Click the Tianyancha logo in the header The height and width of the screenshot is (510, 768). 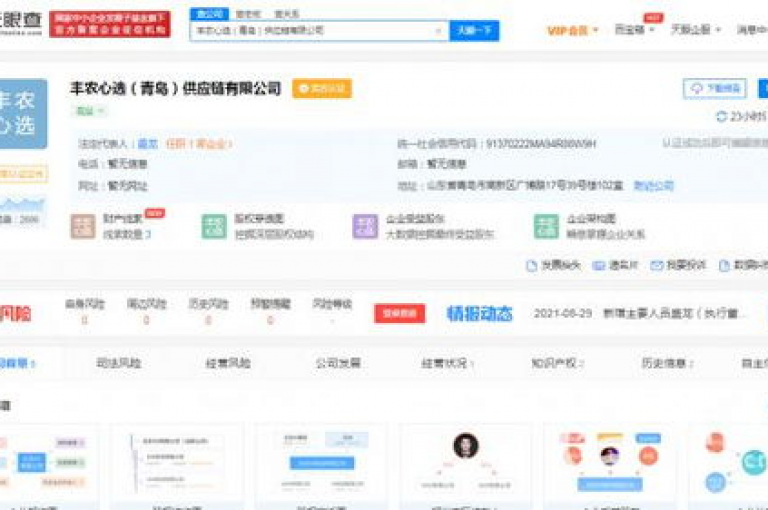click(x=21, y=23)
